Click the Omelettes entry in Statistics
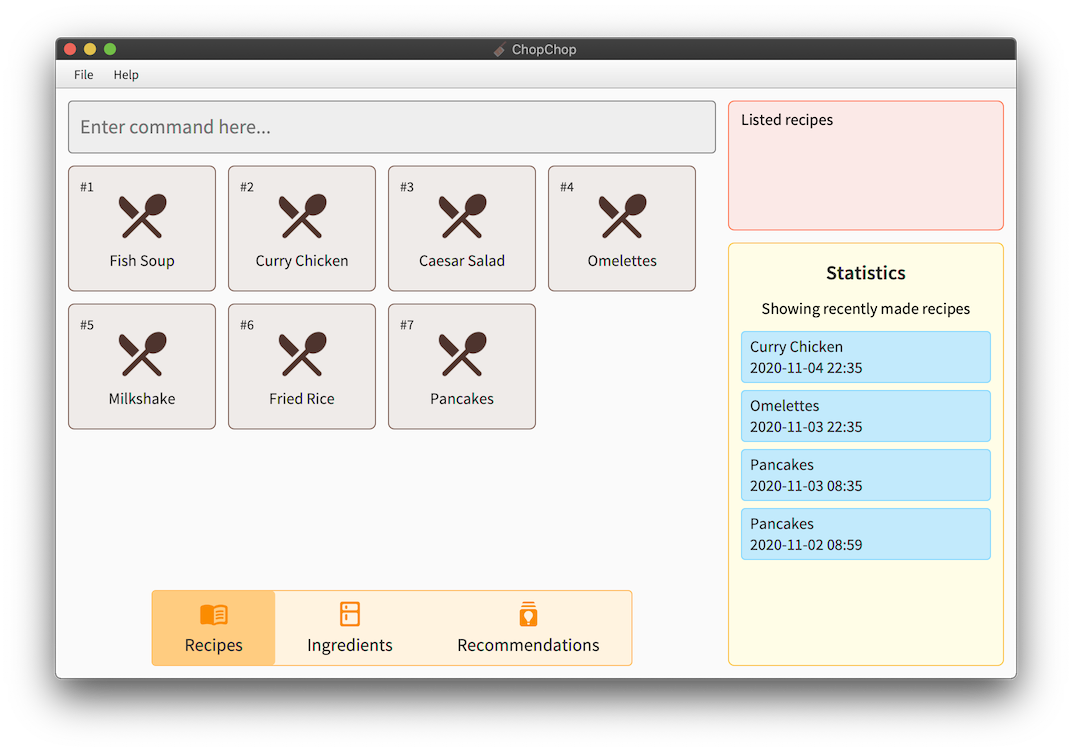Image resolution: width=1072 pixels, height=752 pixels. [866, 416]
